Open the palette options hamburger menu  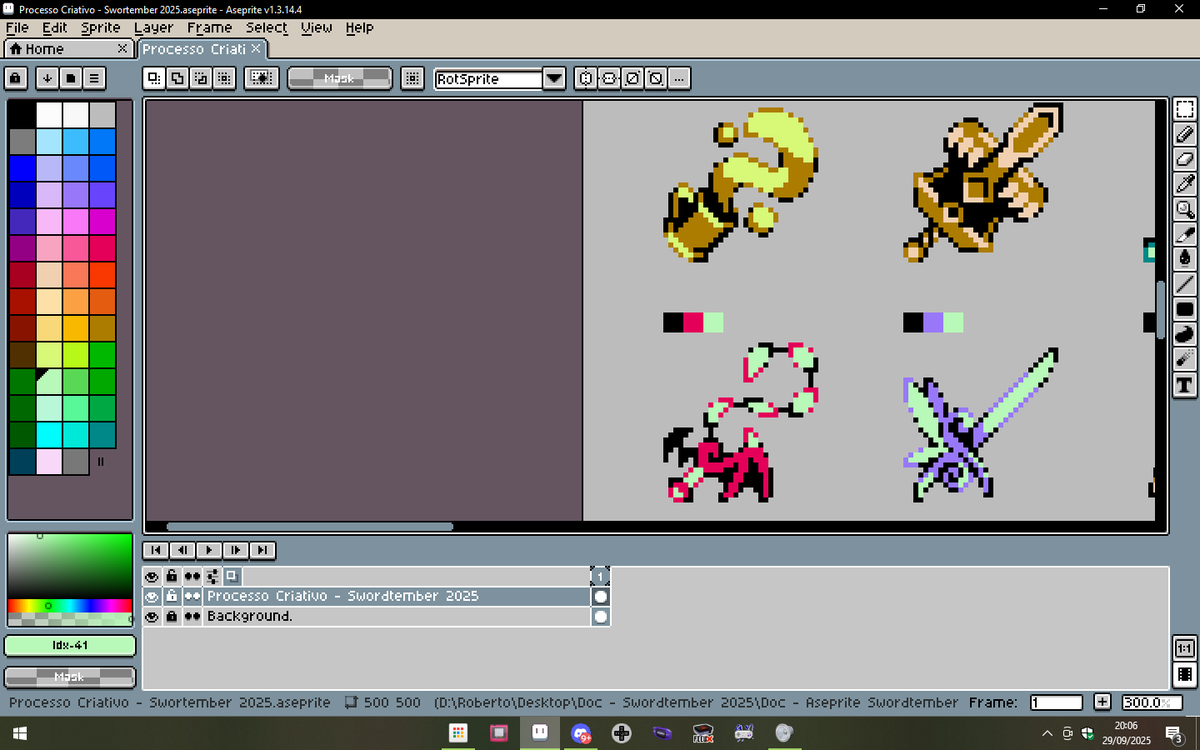94,78
